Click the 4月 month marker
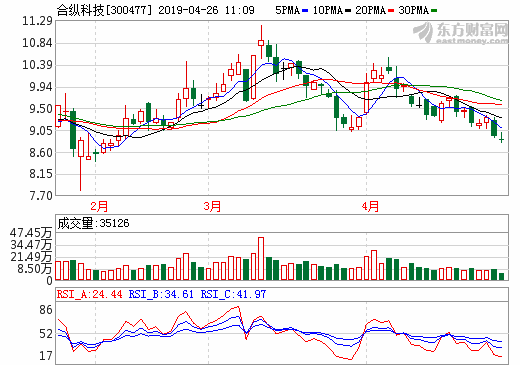Screen dimensions: 520x365 [370, 206]
